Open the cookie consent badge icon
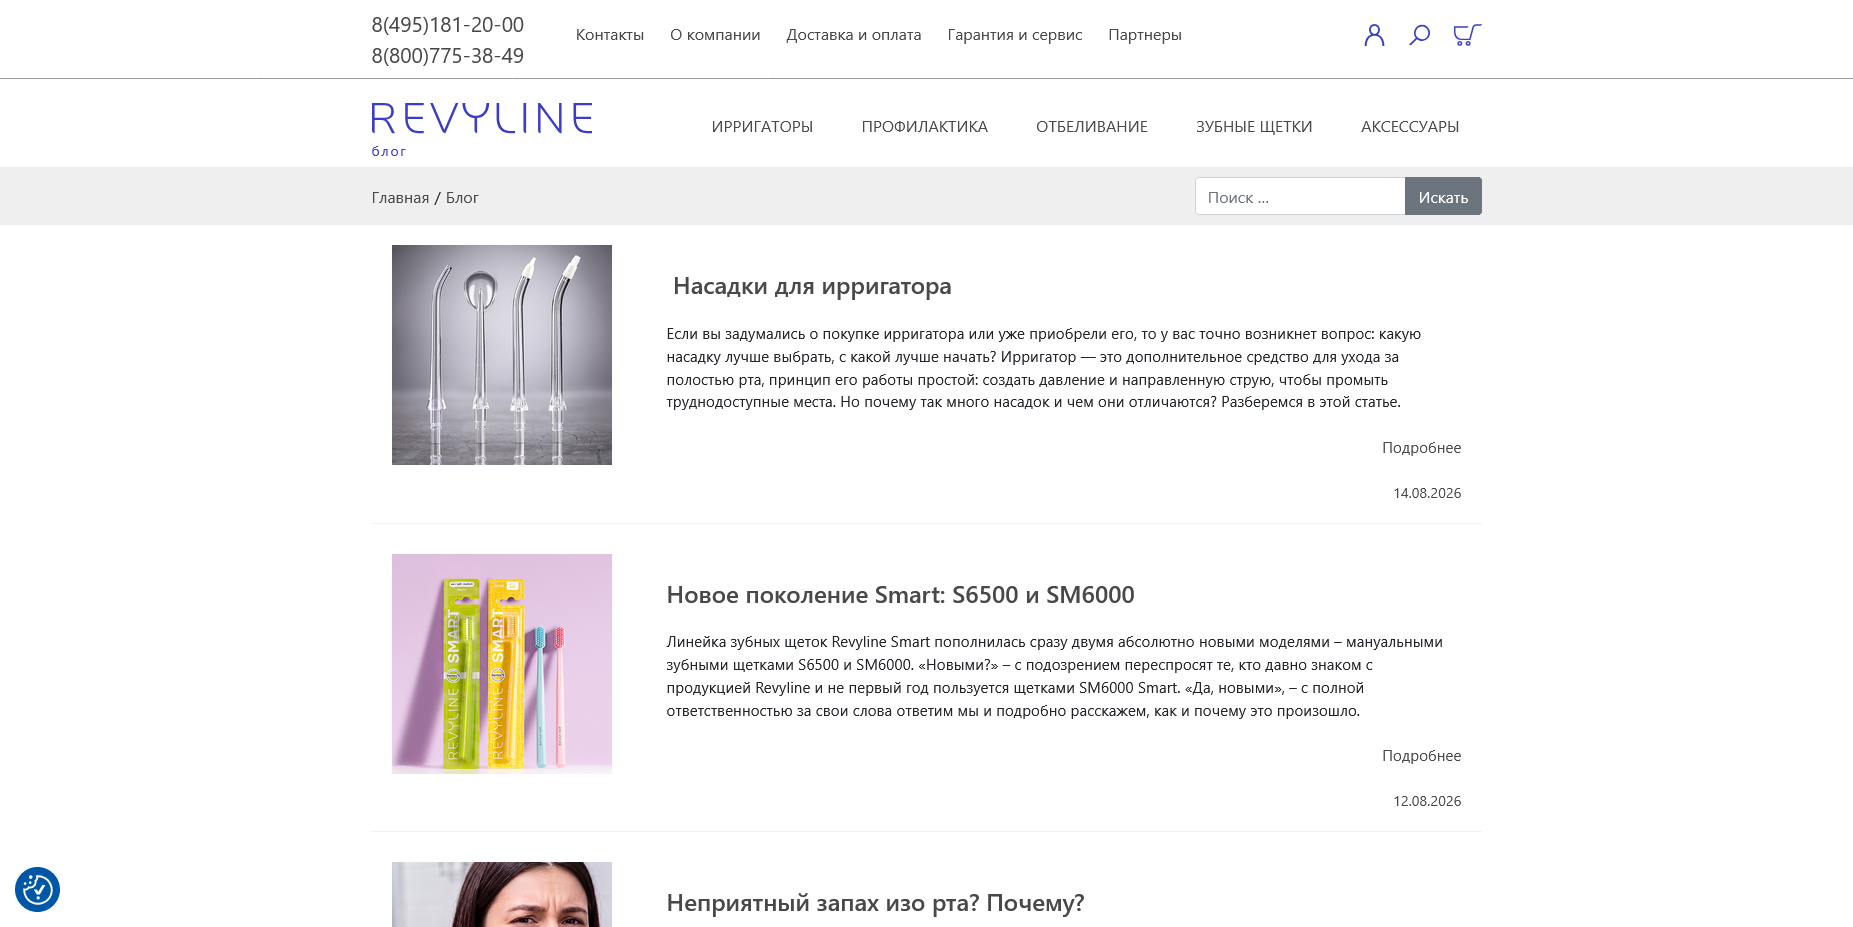1853x927 pixels. tap(38, 889)
